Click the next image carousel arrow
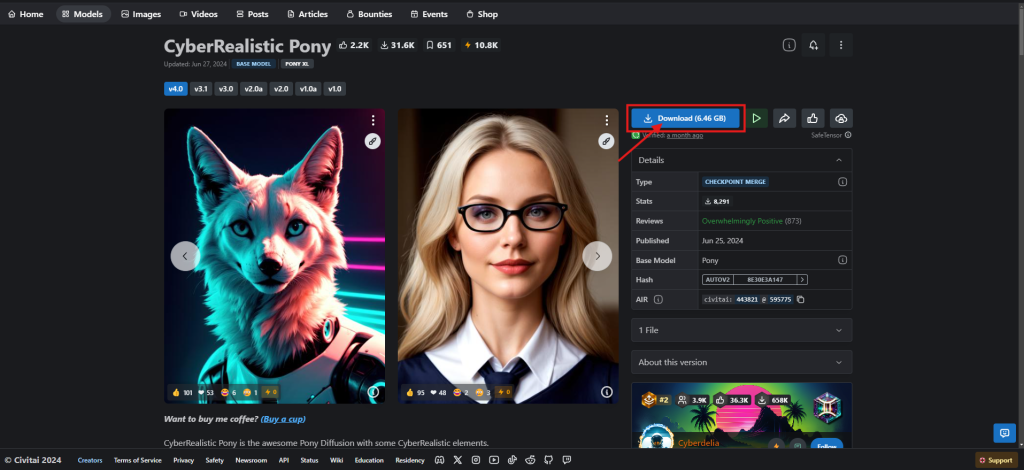The image size is (1024, 470). pyautogui.click(x=597, y=256)
